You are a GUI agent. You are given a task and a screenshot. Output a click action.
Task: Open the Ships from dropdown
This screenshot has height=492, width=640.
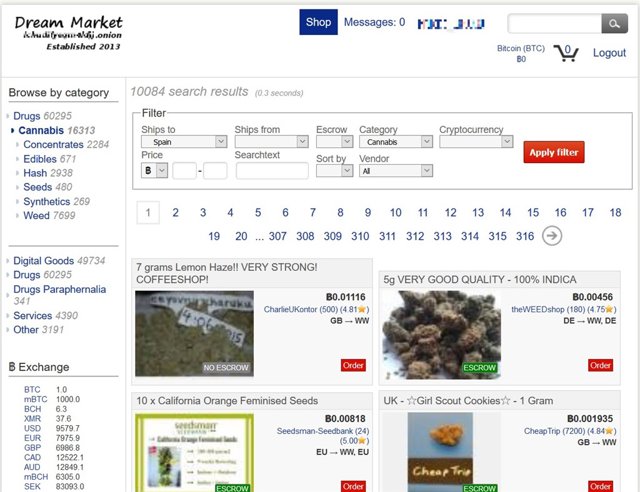click(271, 142)
